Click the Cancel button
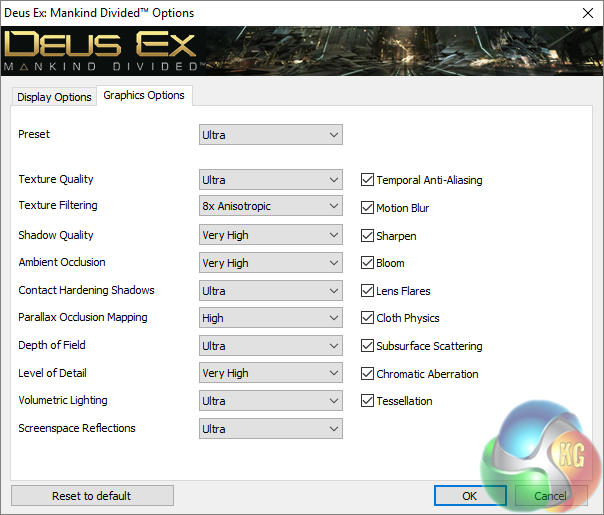 [551, 496]
